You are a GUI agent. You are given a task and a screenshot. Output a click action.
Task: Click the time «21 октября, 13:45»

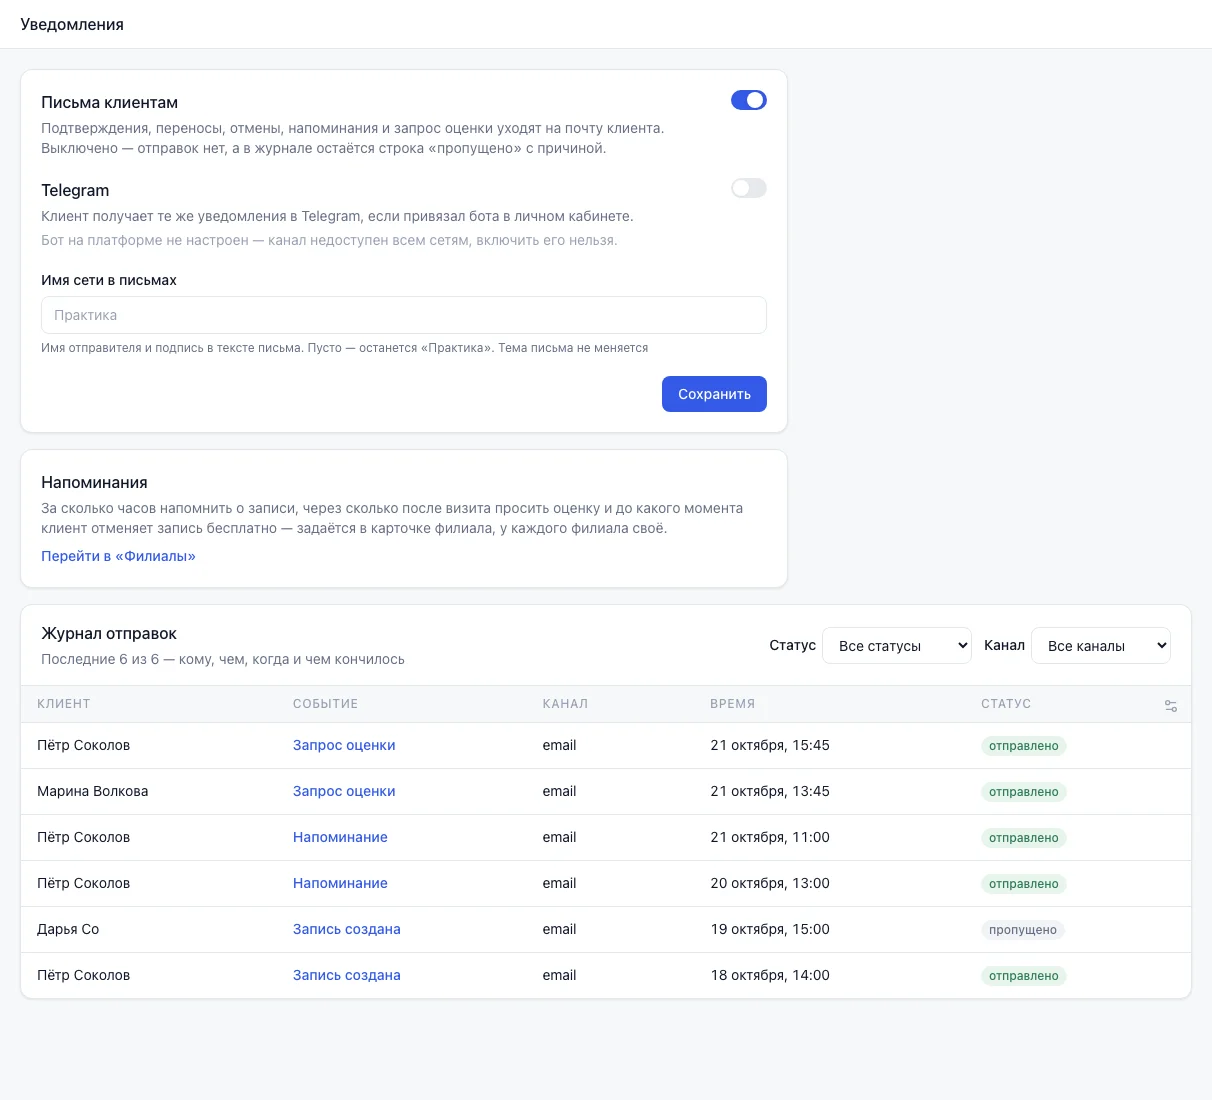click(x=770, y=791)
